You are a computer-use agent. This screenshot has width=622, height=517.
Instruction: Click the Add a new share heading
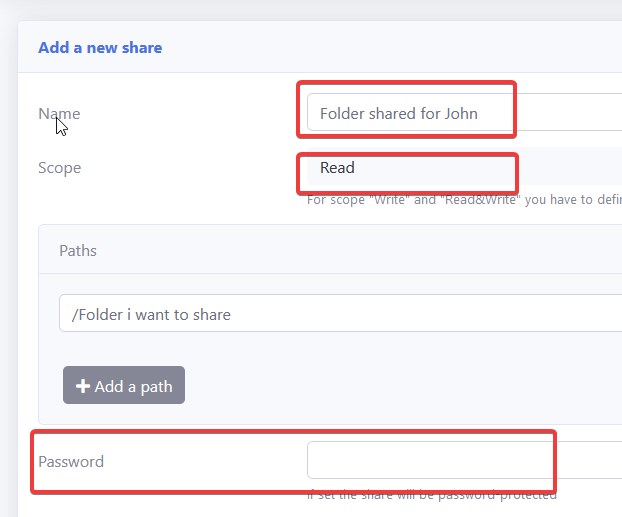tap(100, 47)
